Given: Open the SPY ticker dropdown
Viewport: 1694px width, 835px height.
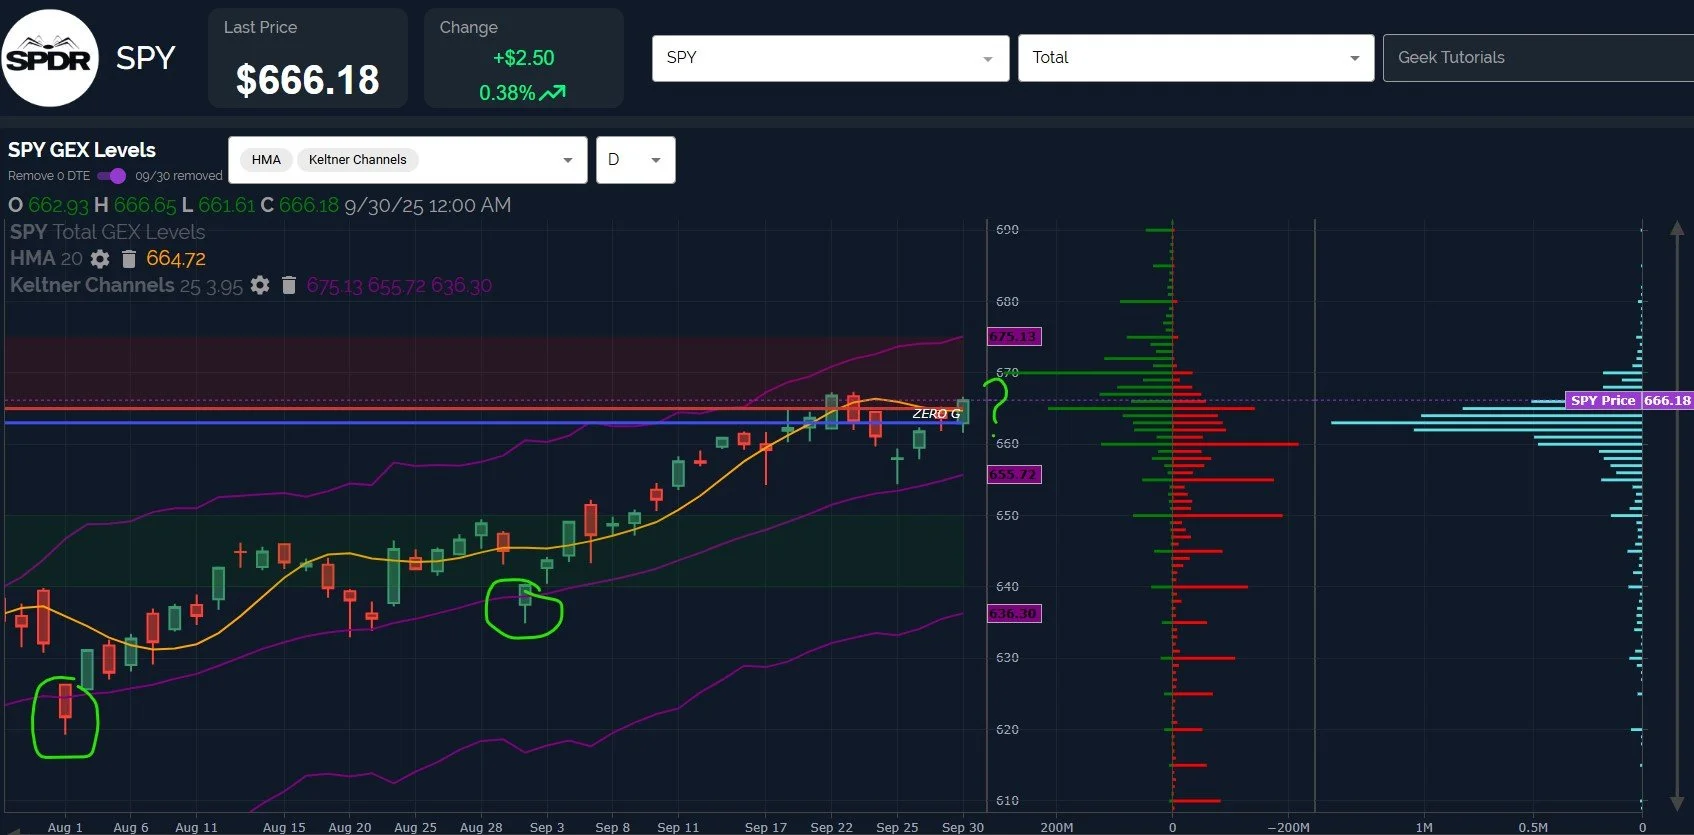Looking at the screenshot, I should [830, 58].
